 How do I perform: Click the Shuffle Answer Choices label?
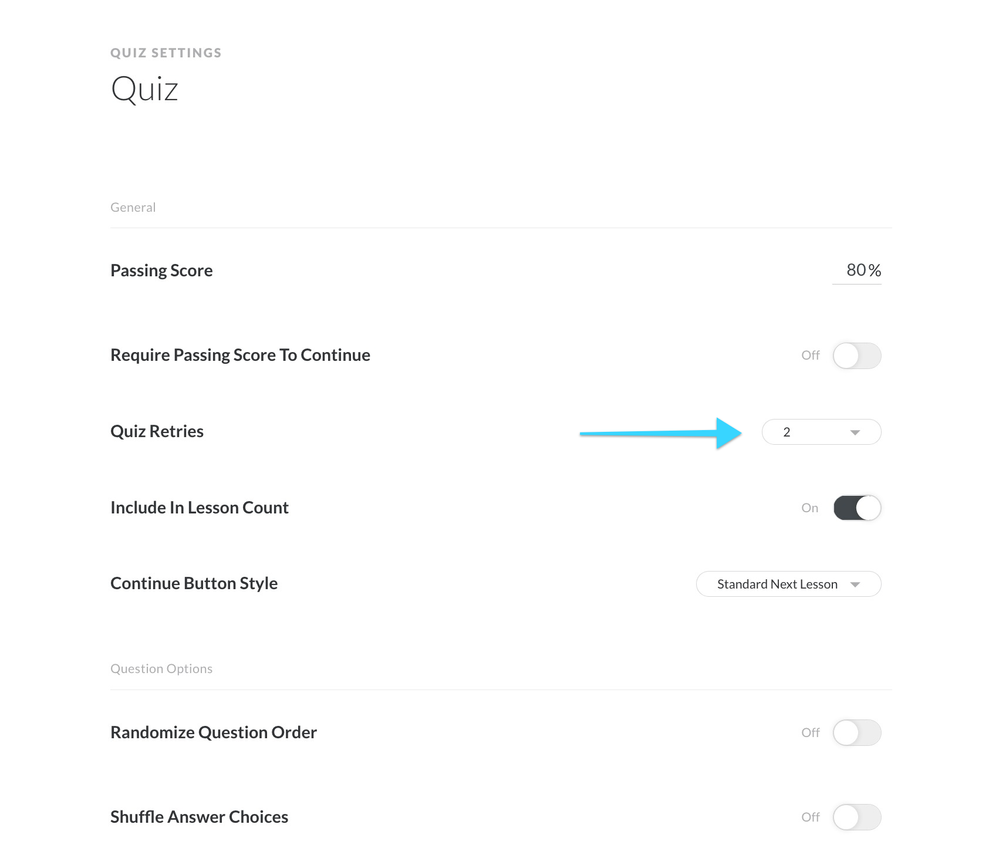(199, 817)
